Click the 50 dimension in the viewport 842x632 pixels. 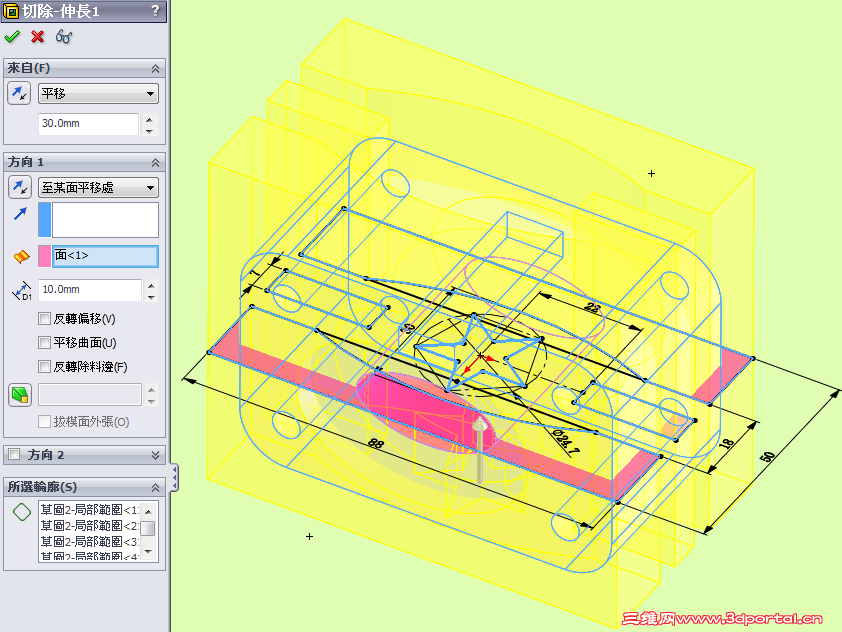coord(768,456)
